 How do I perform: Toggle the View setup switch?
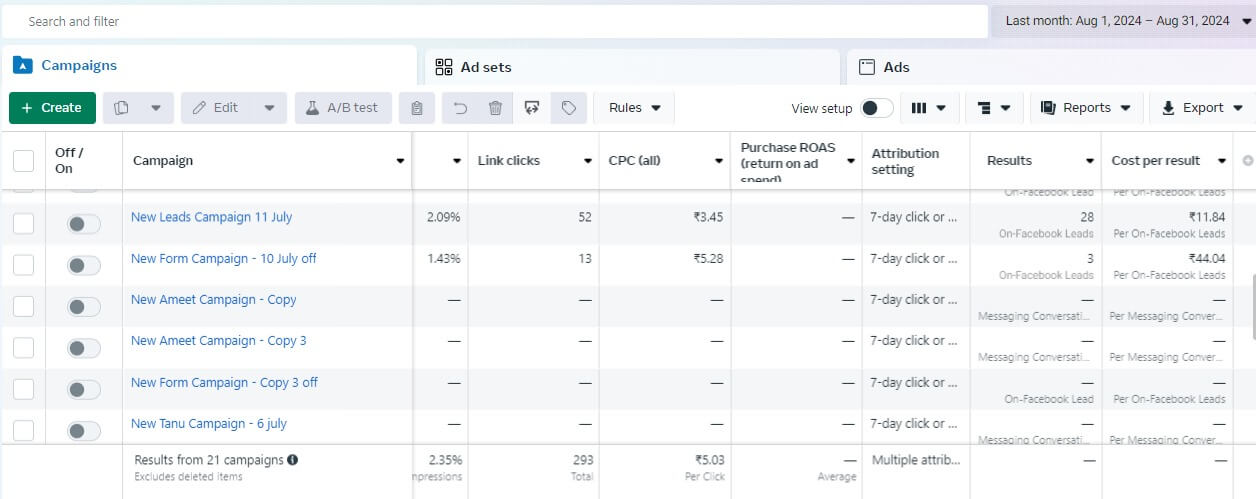(x=876, y=108)
